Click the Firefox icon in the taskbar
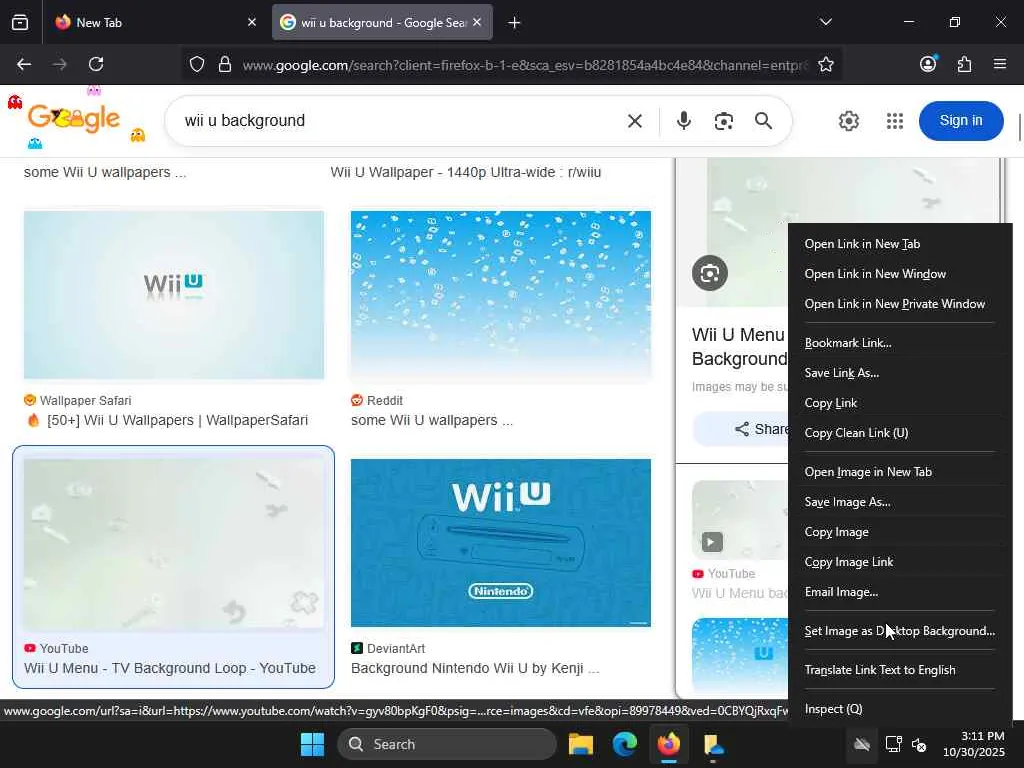 pos(669,744)
